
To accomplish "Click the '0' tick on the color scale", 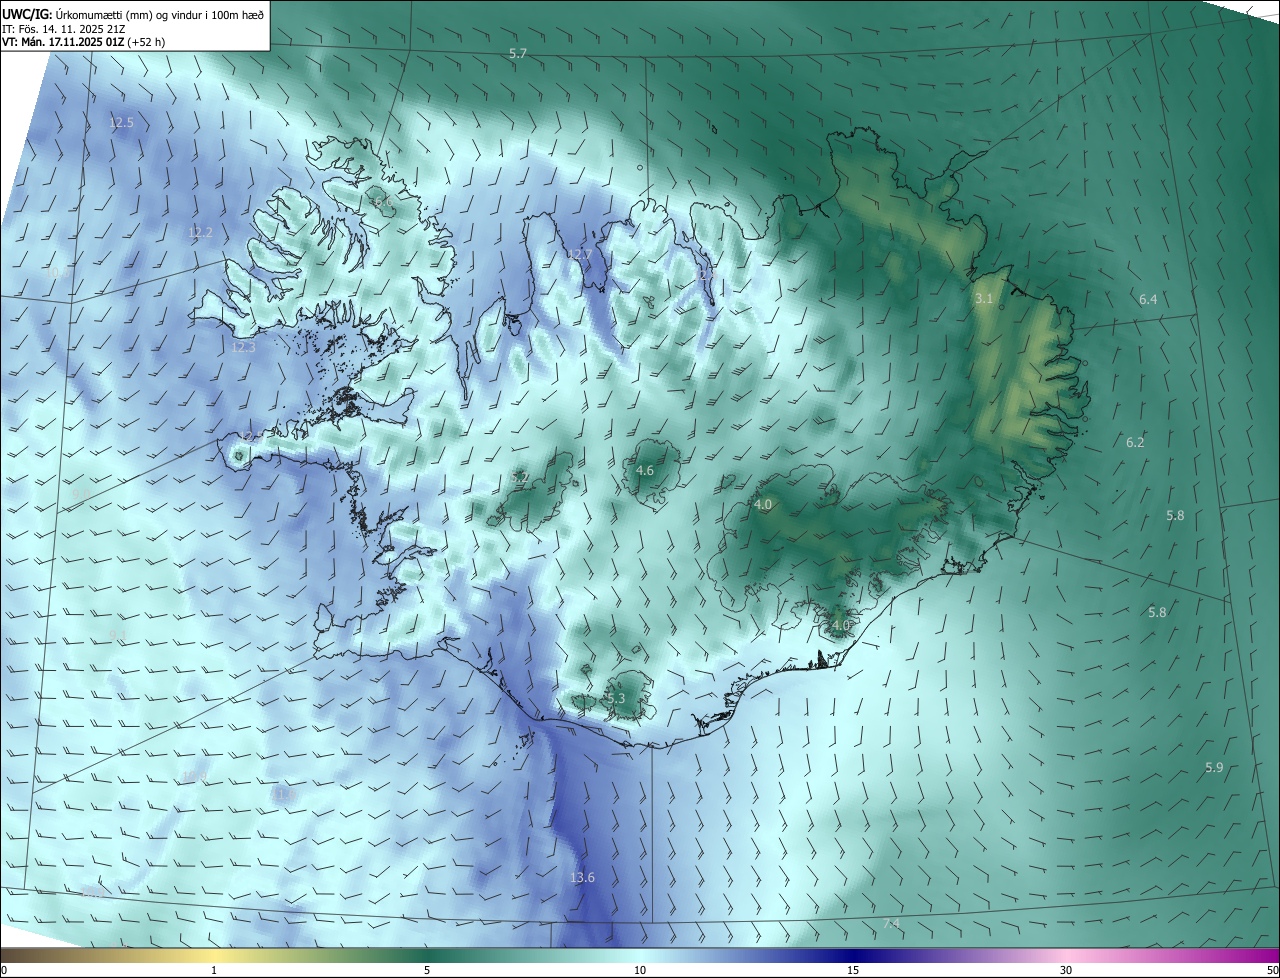I will coord(4,970).
